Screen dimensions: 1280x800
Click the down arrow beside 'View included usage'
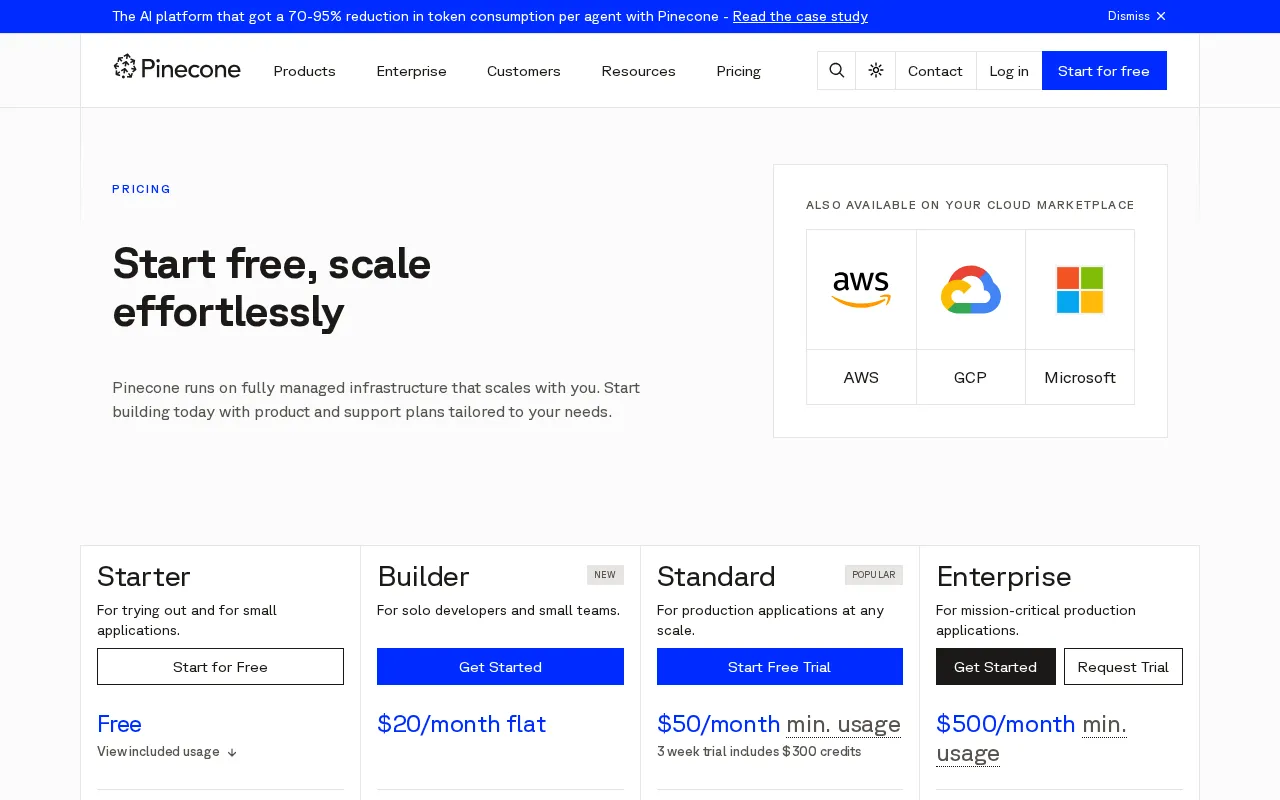pyautogui.click(x=231, y=752)
